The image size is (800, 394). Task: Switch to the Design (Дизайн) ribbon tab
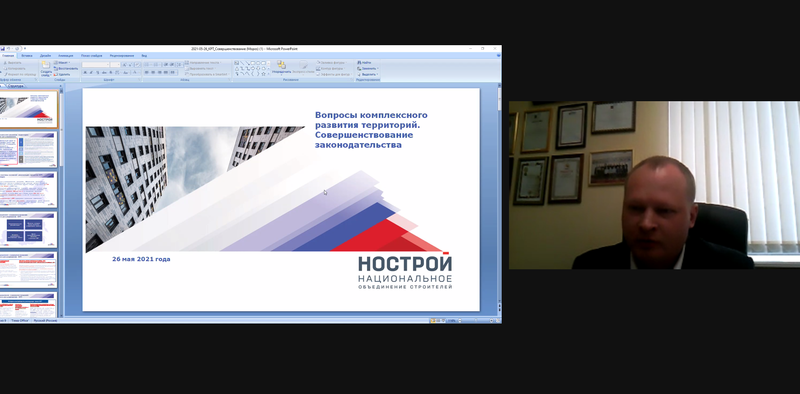click(45, 56)
